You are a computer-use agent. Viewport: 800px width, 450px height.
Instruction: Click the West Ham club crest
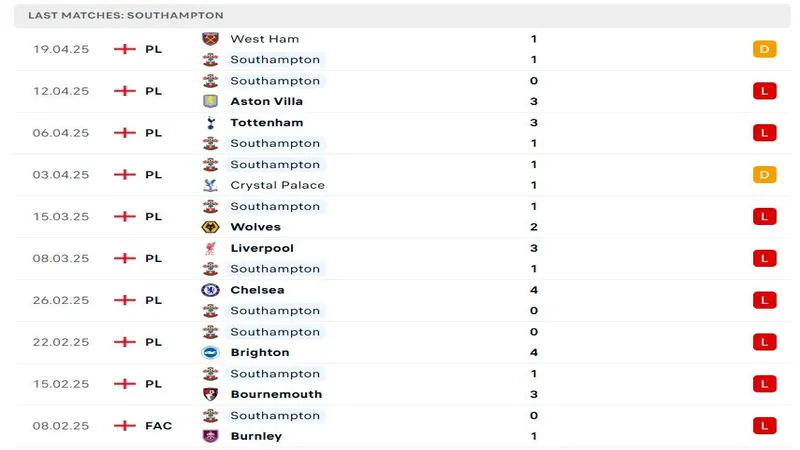coord(210,39)
